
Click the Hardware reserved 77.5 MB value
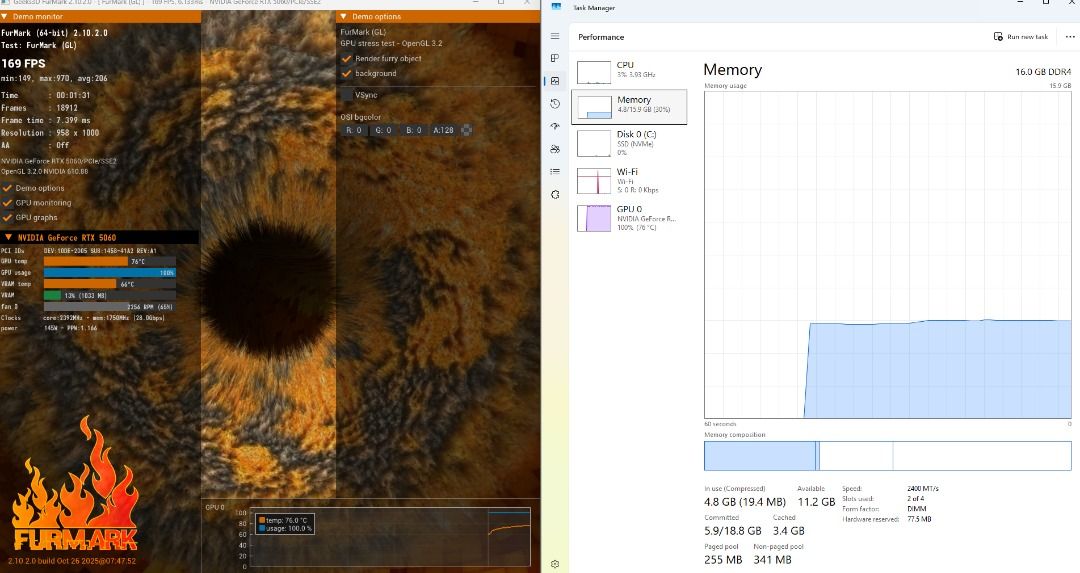(x=919, y=519)
